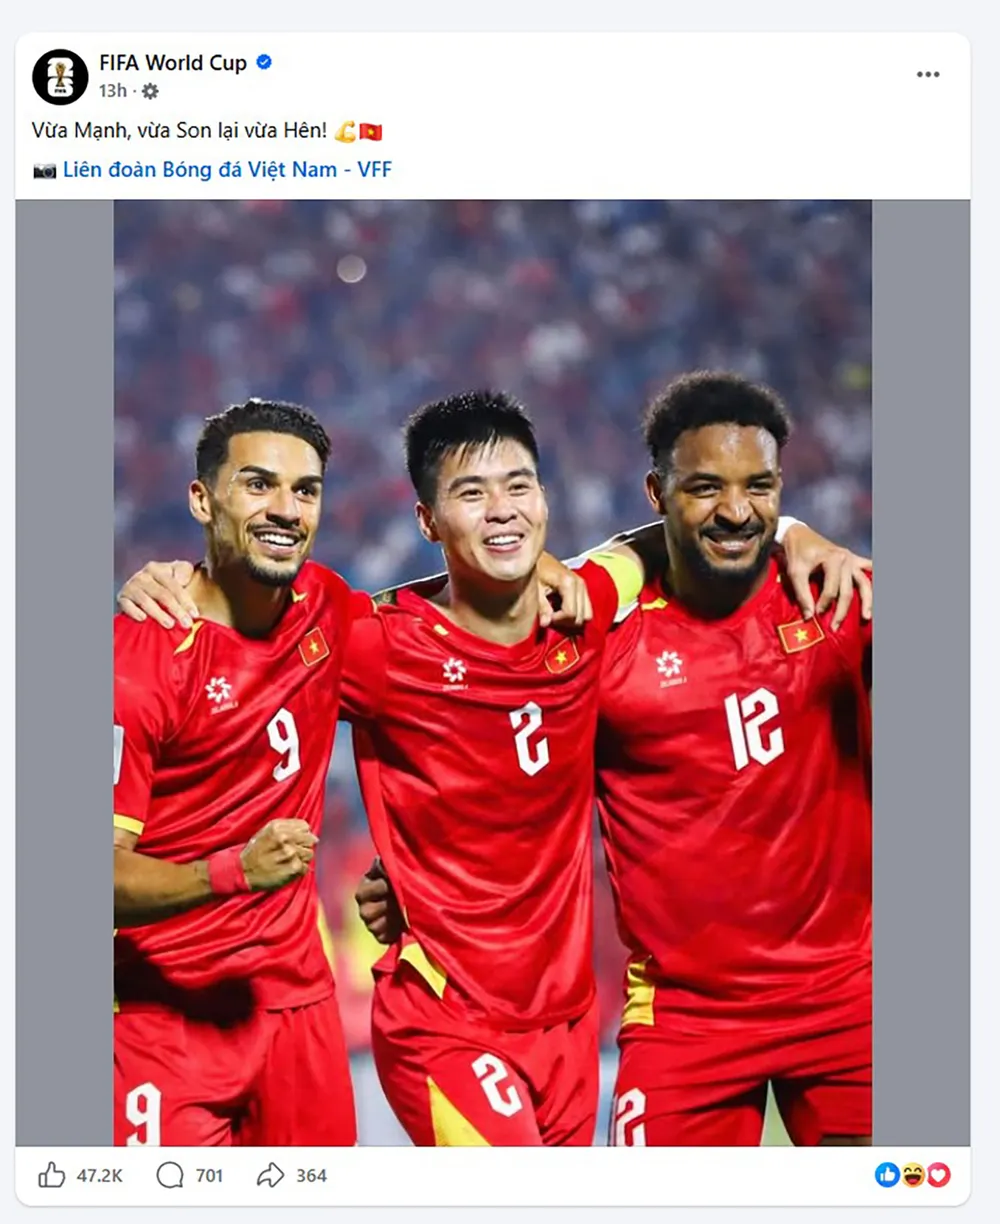The height and width of the screenshot is (1224, 1000).
Task: Click the thumbs-up Like icon
Action: [x=51, y=1175]
